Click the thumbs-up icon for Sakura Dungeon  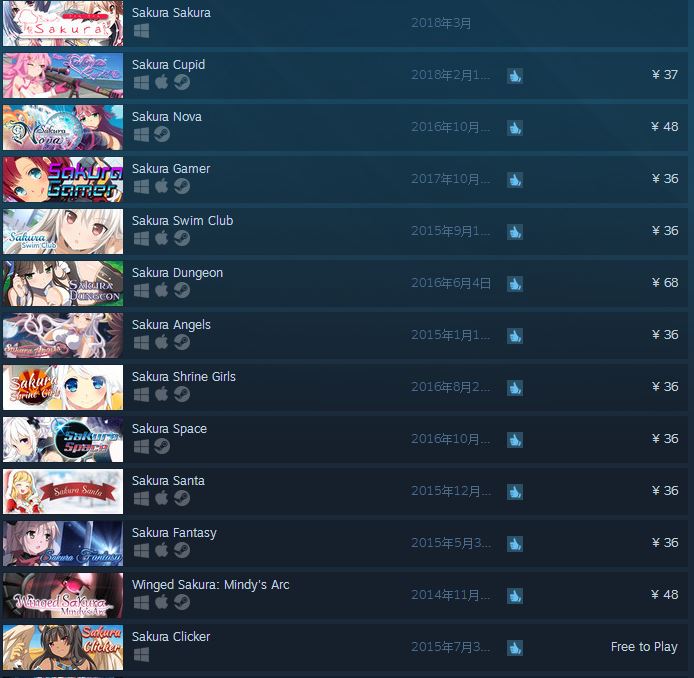pos(515,284)
